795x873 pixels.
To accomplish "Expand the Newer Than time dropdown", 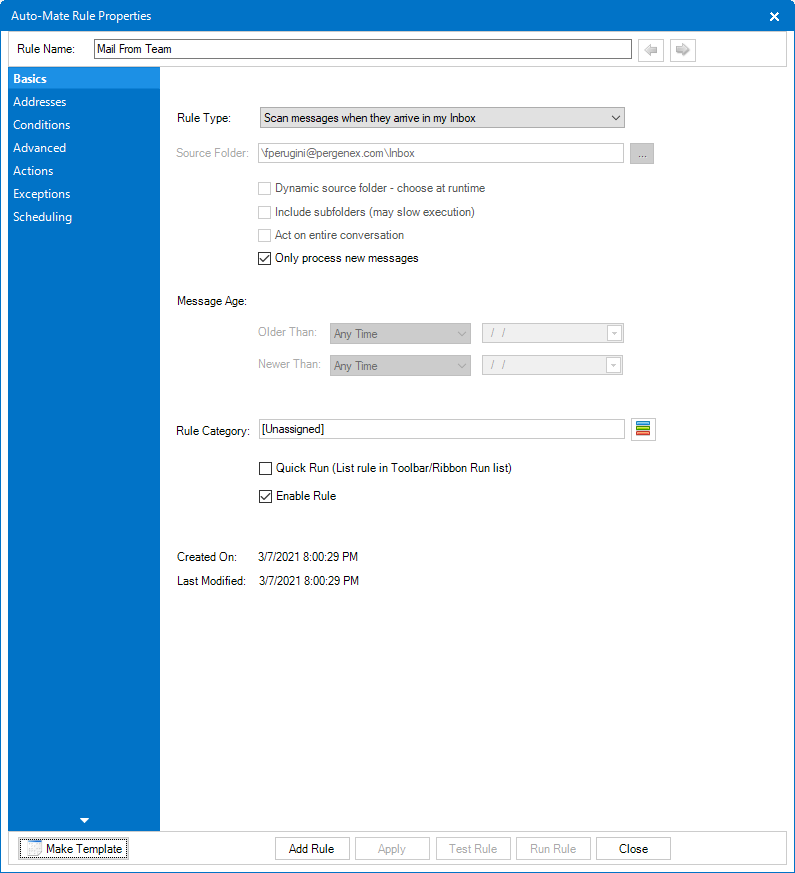I will coord(400,366).
